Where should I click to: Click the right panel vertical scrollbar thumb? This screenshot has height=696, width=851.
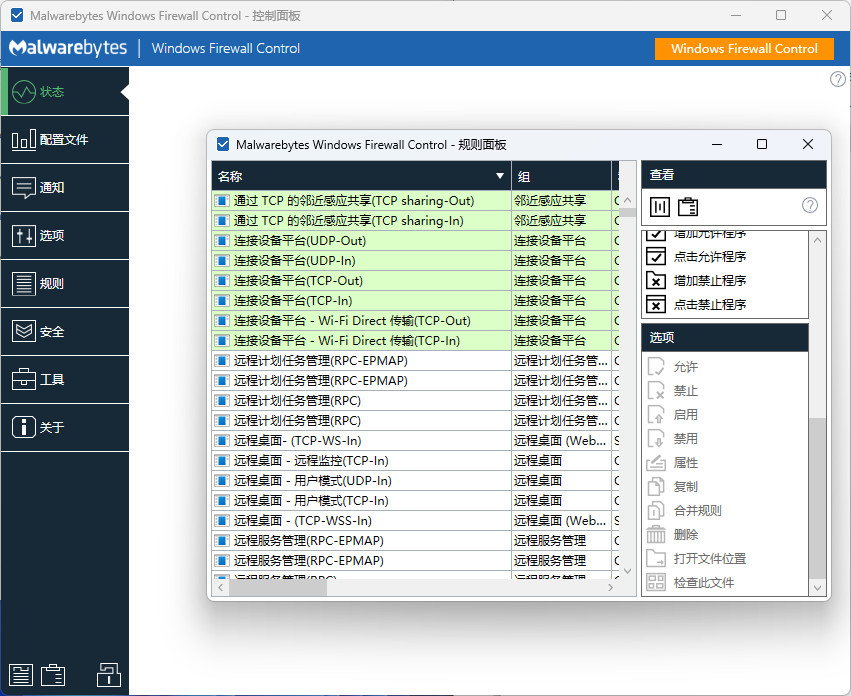pyautogui.click(x=817, y=498)
